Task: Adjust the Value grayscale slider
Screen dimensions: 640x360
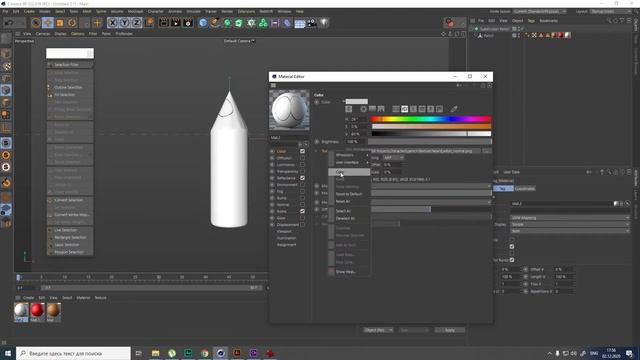Action: [431, 133]
